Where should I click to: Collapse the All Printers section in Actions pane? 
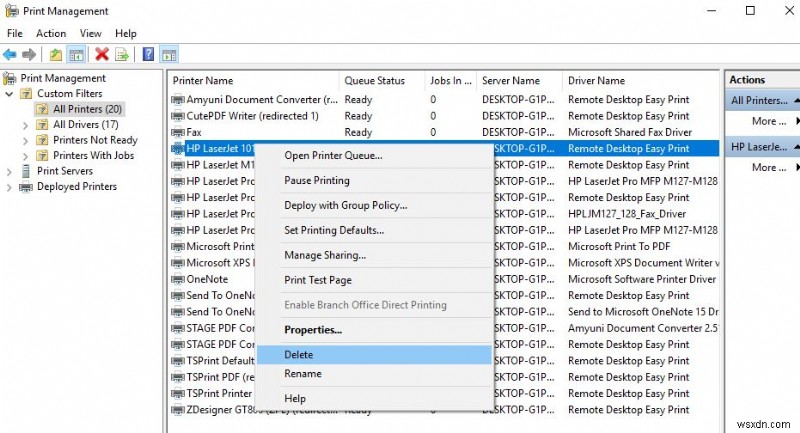[796, 100]
